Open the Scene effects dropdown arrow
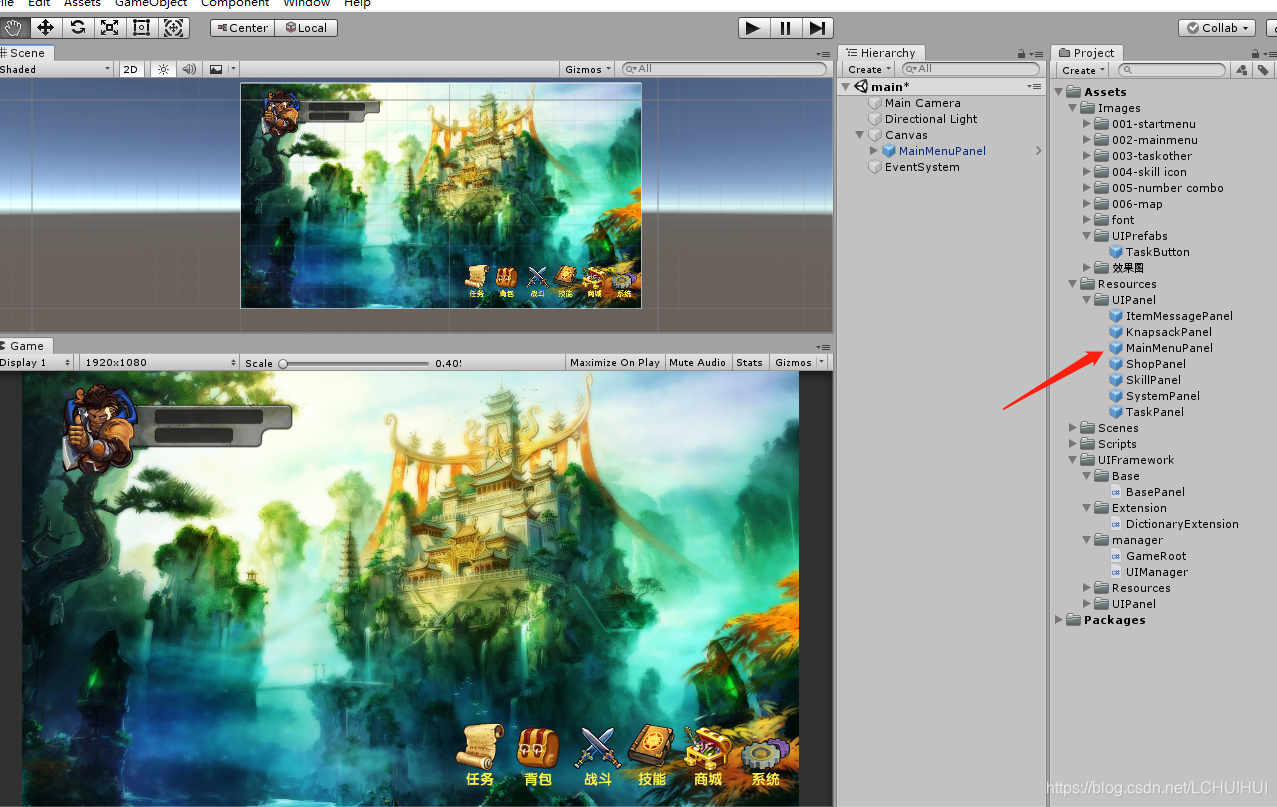 click(234, 69)
